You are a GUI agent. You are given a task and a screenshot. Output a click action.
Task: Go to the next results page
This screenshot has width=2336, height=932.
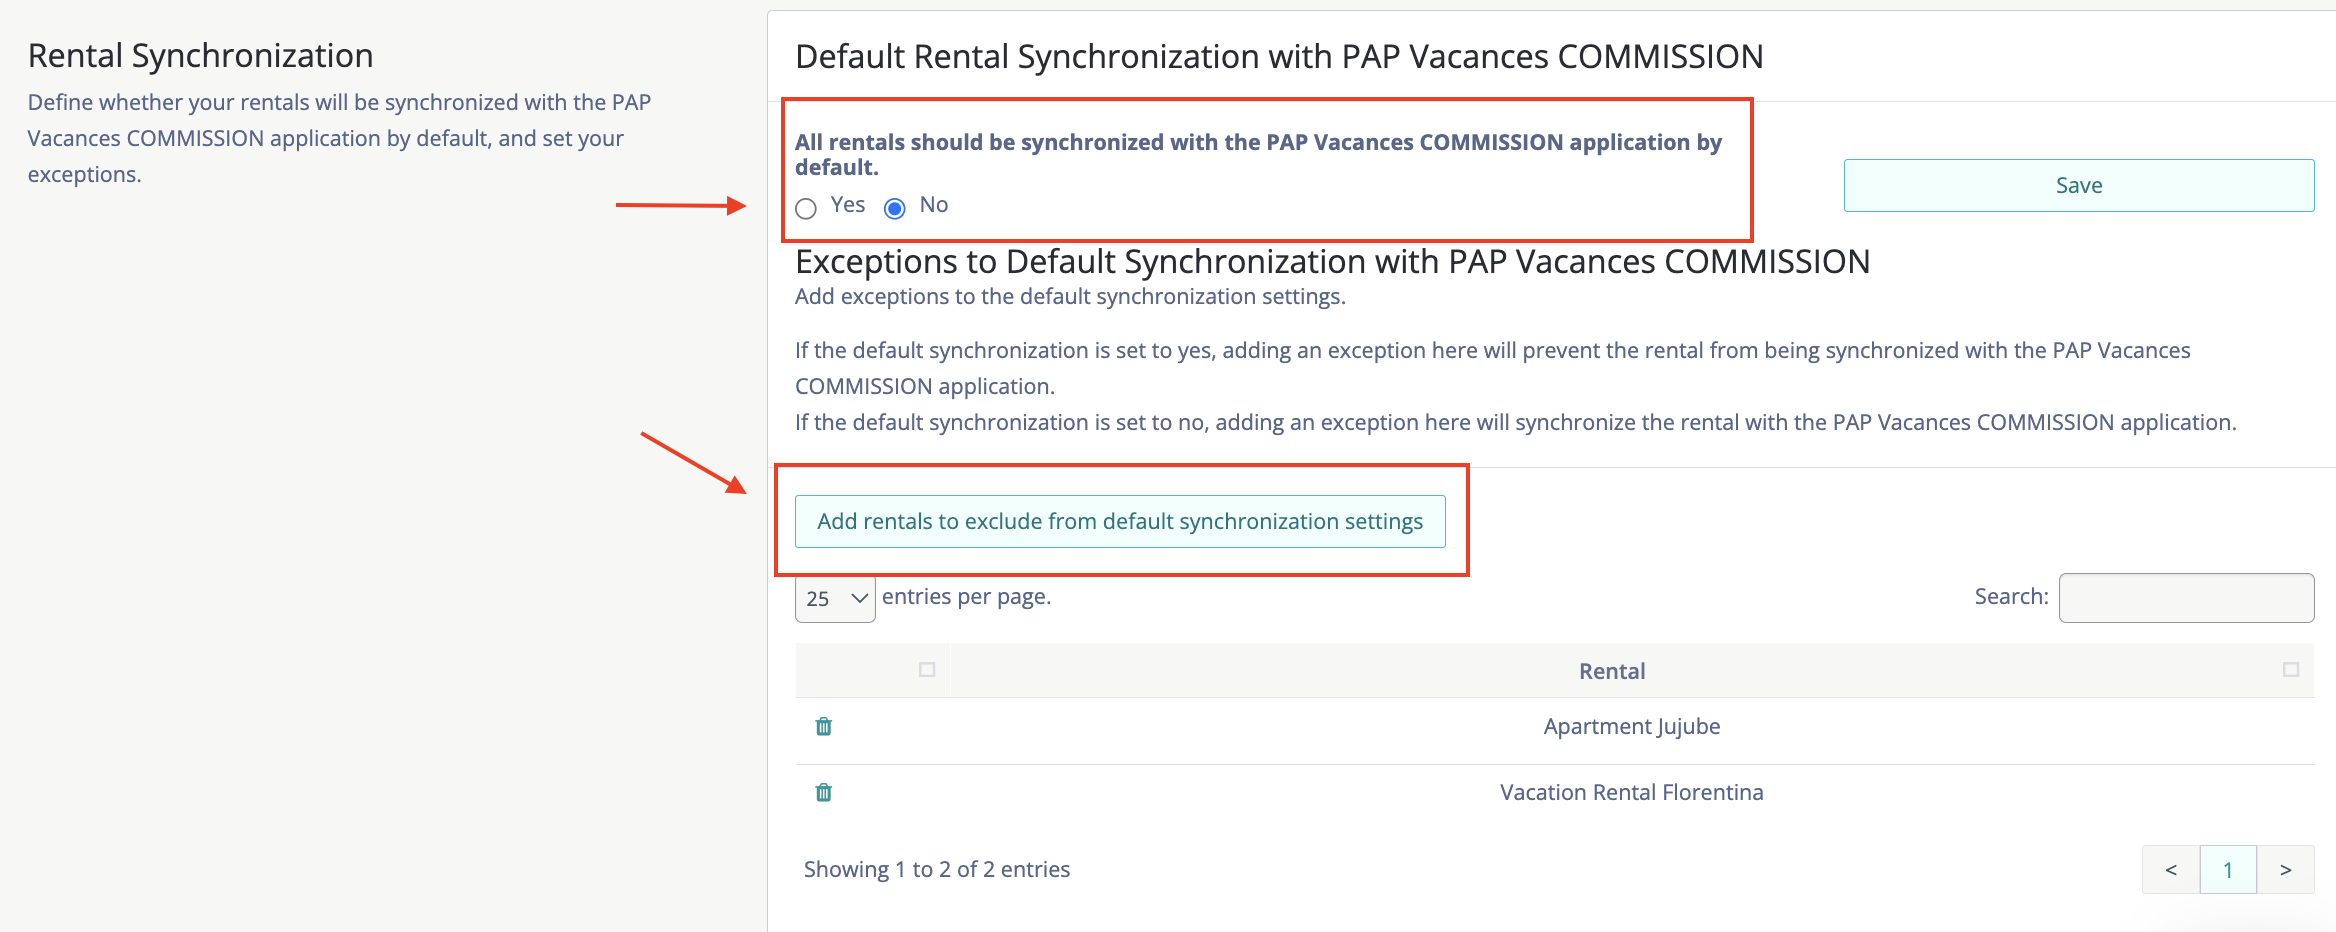[x=2285, y=870]
